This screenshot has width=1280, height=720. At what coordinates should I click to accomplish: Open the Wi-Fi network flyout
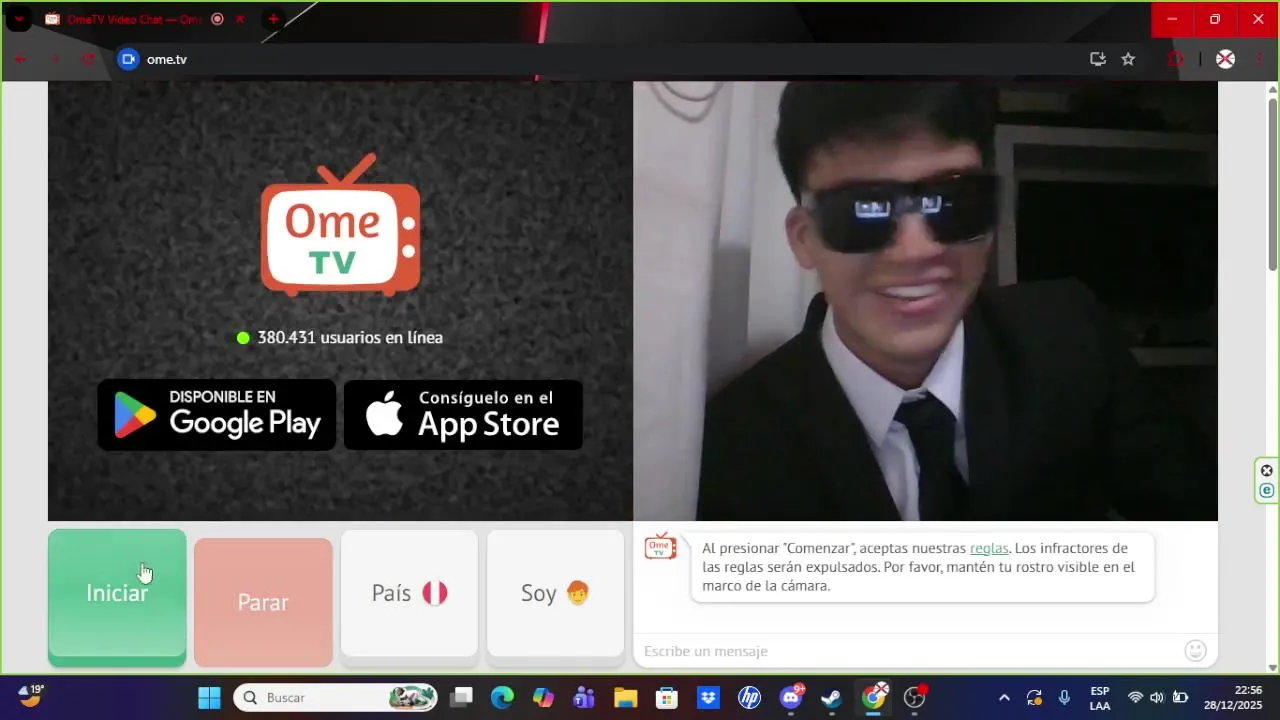[x=1135, y=697]
